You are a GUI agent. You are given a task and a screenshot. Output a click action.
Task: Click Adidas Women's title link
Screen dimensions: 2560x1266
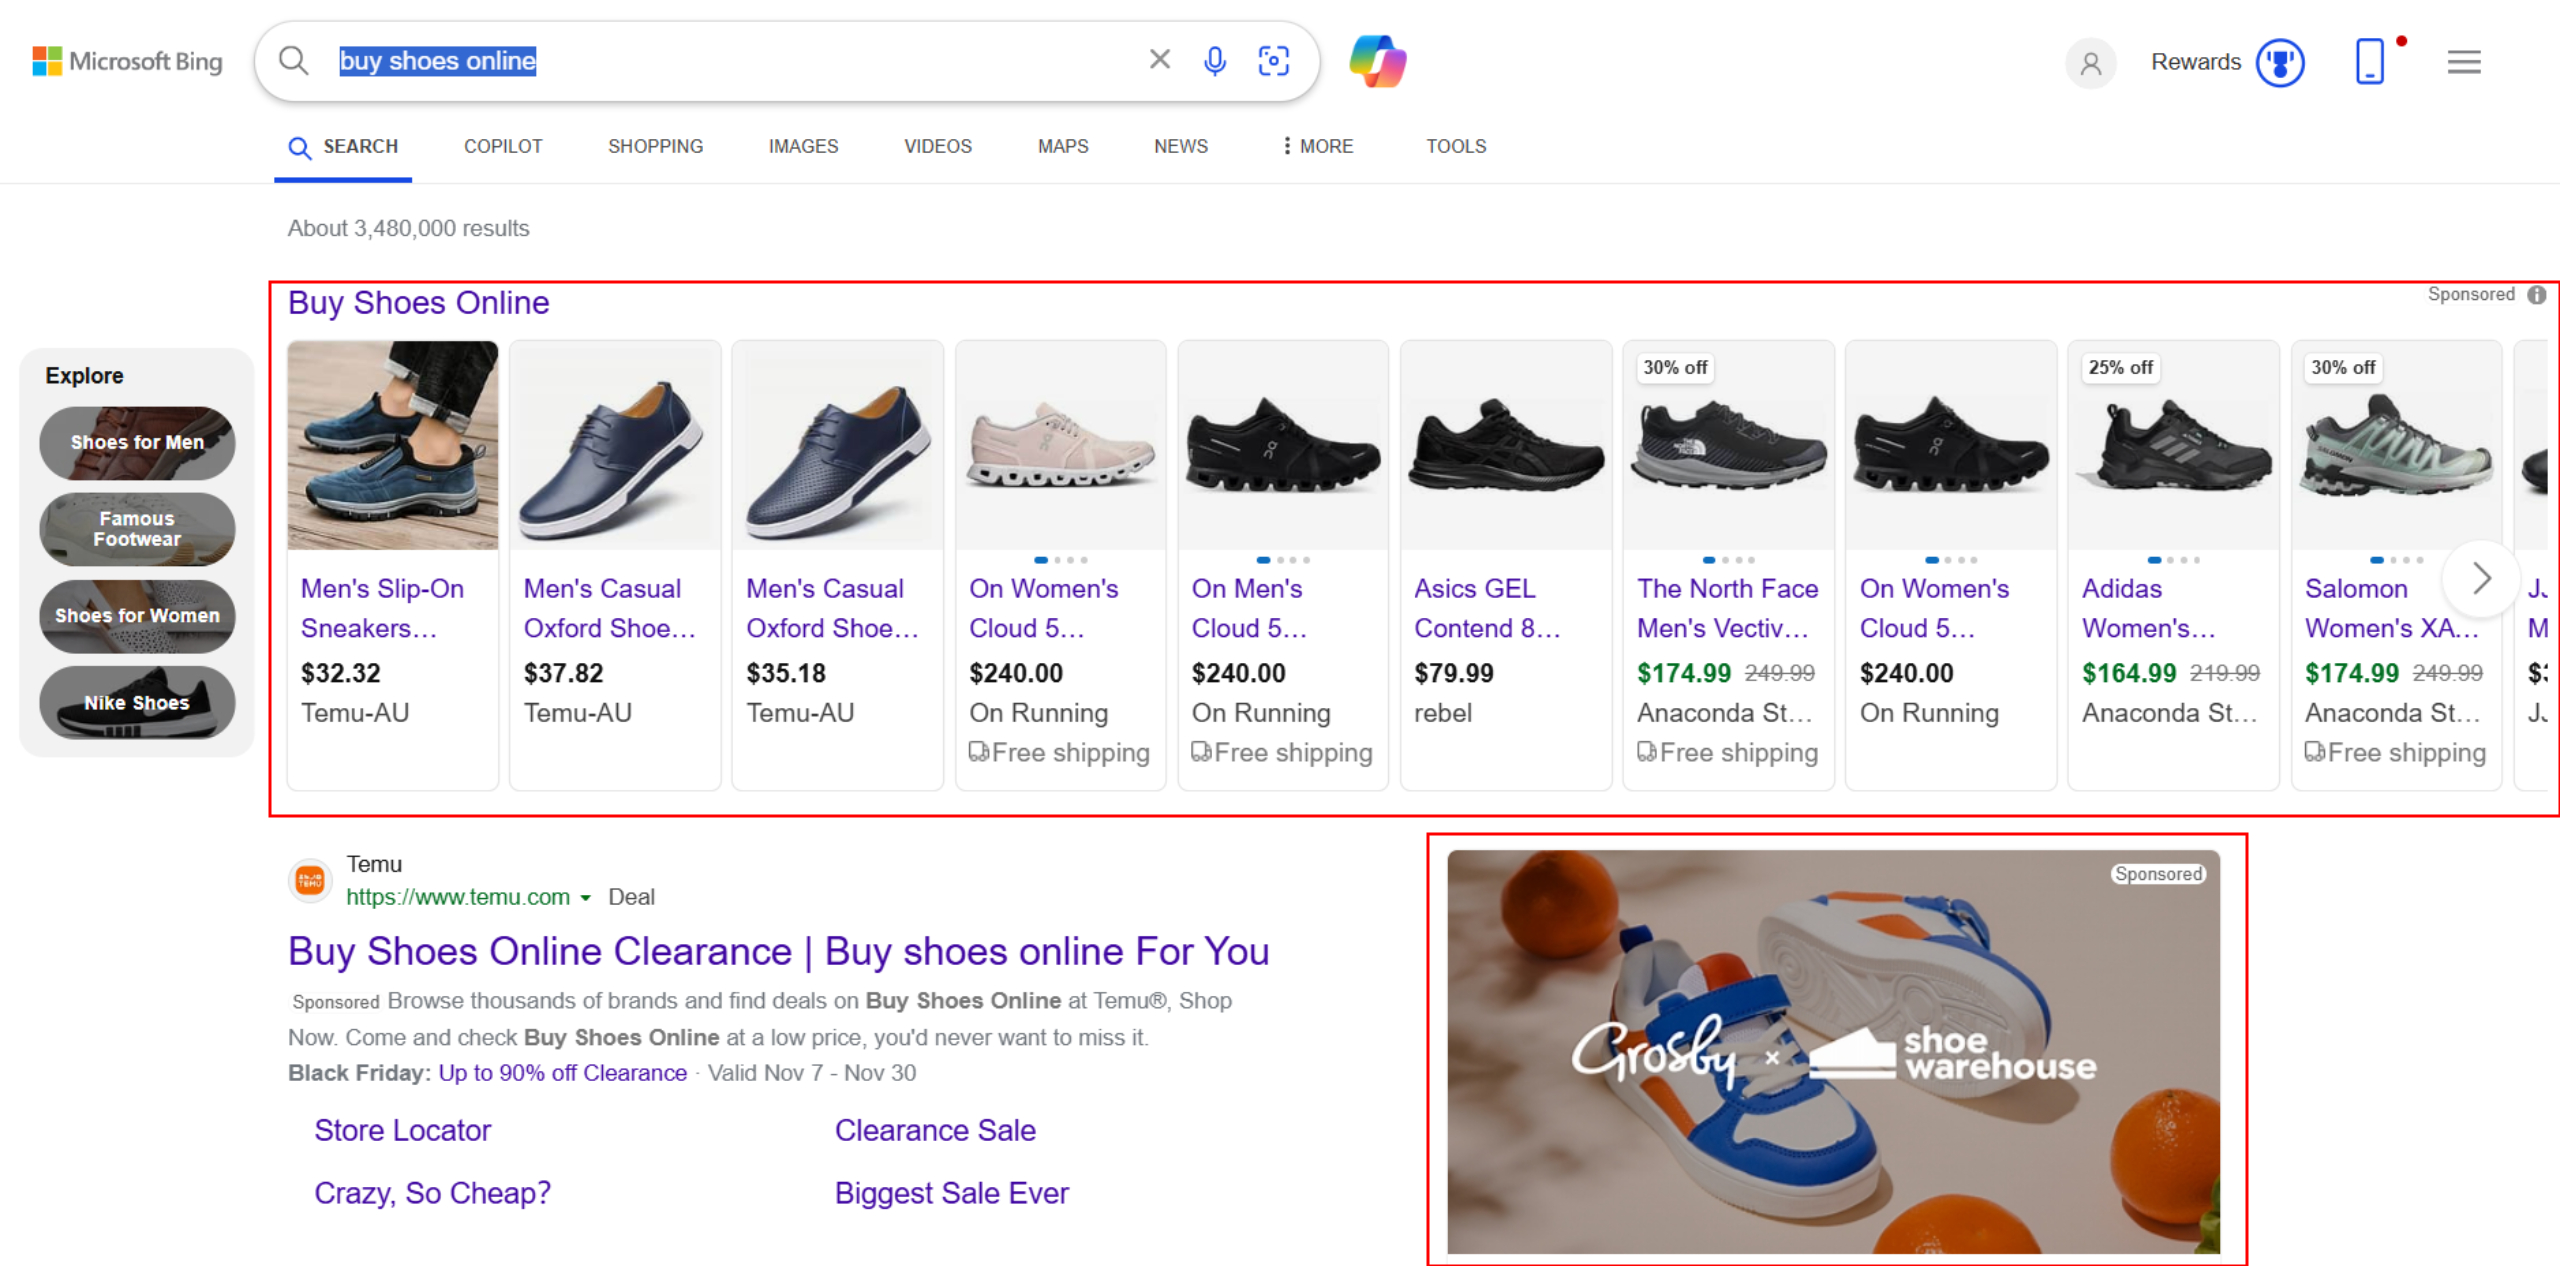[2149, 608]
